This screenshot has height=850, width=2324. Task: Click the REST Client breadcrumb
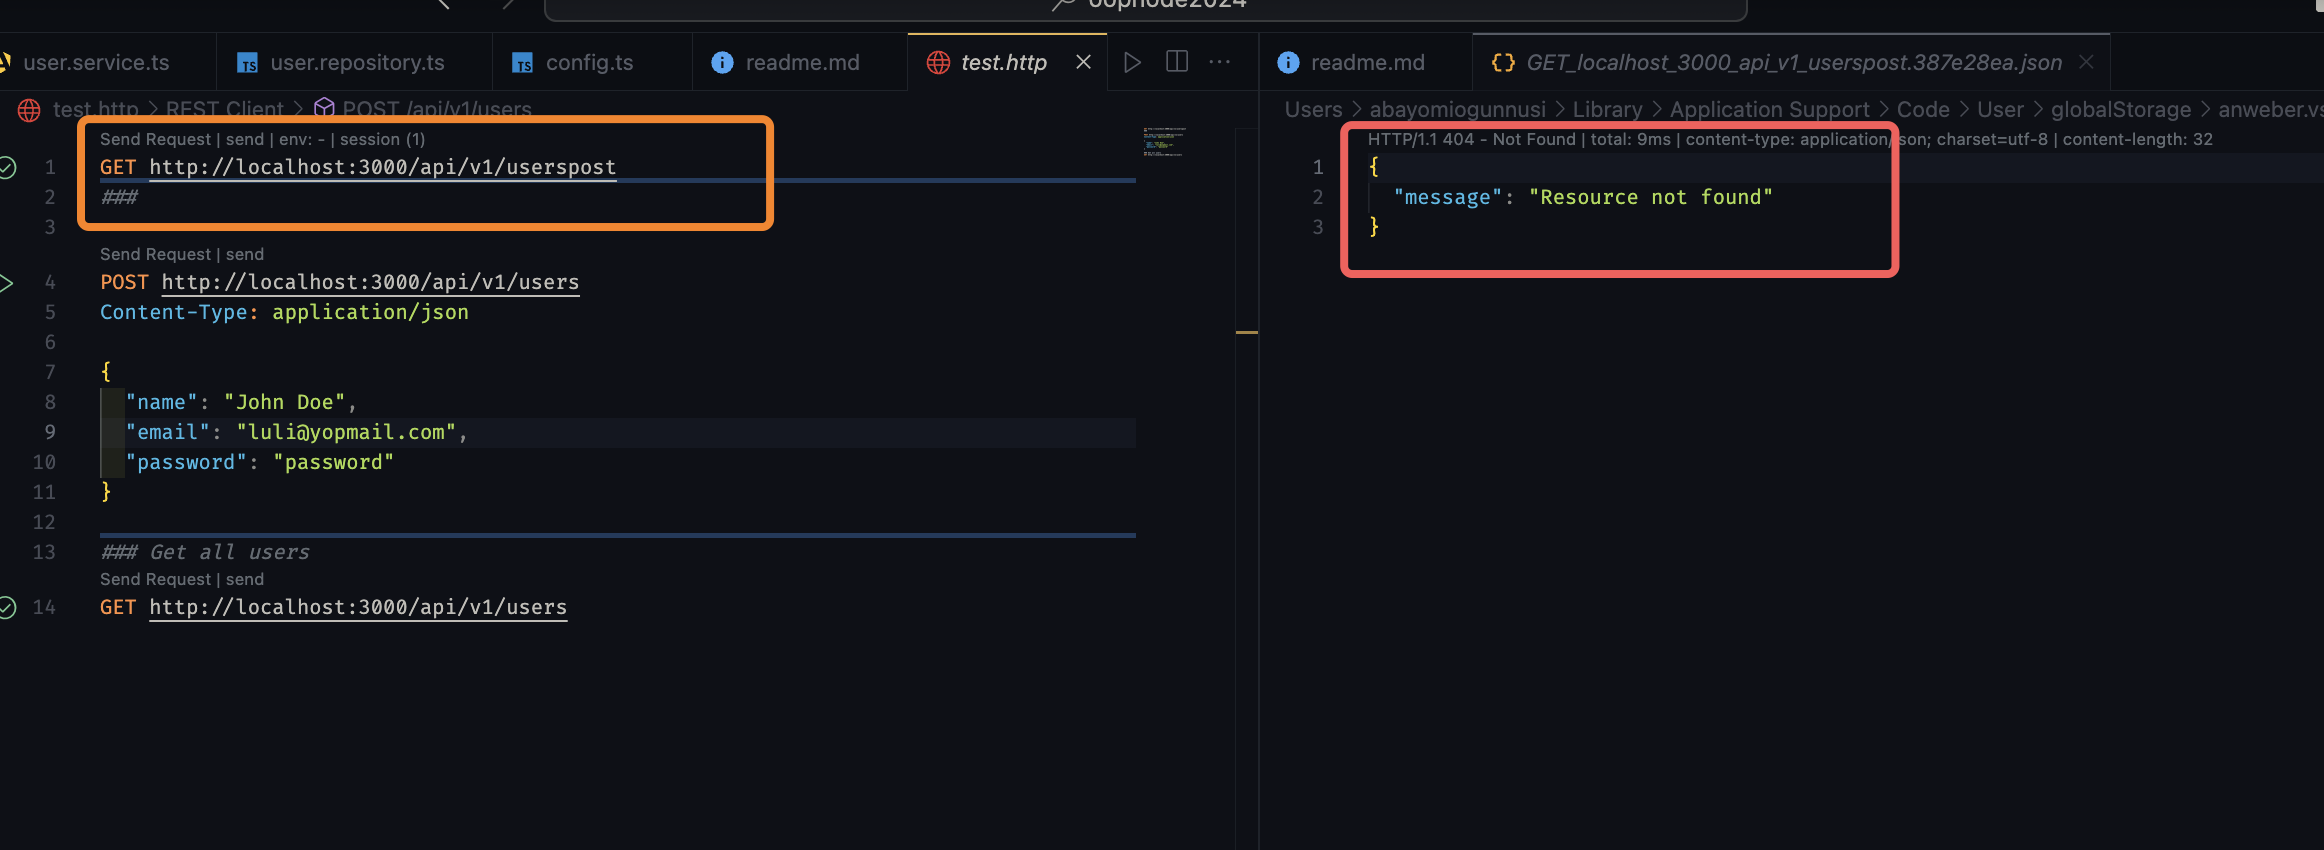[225, 109]
